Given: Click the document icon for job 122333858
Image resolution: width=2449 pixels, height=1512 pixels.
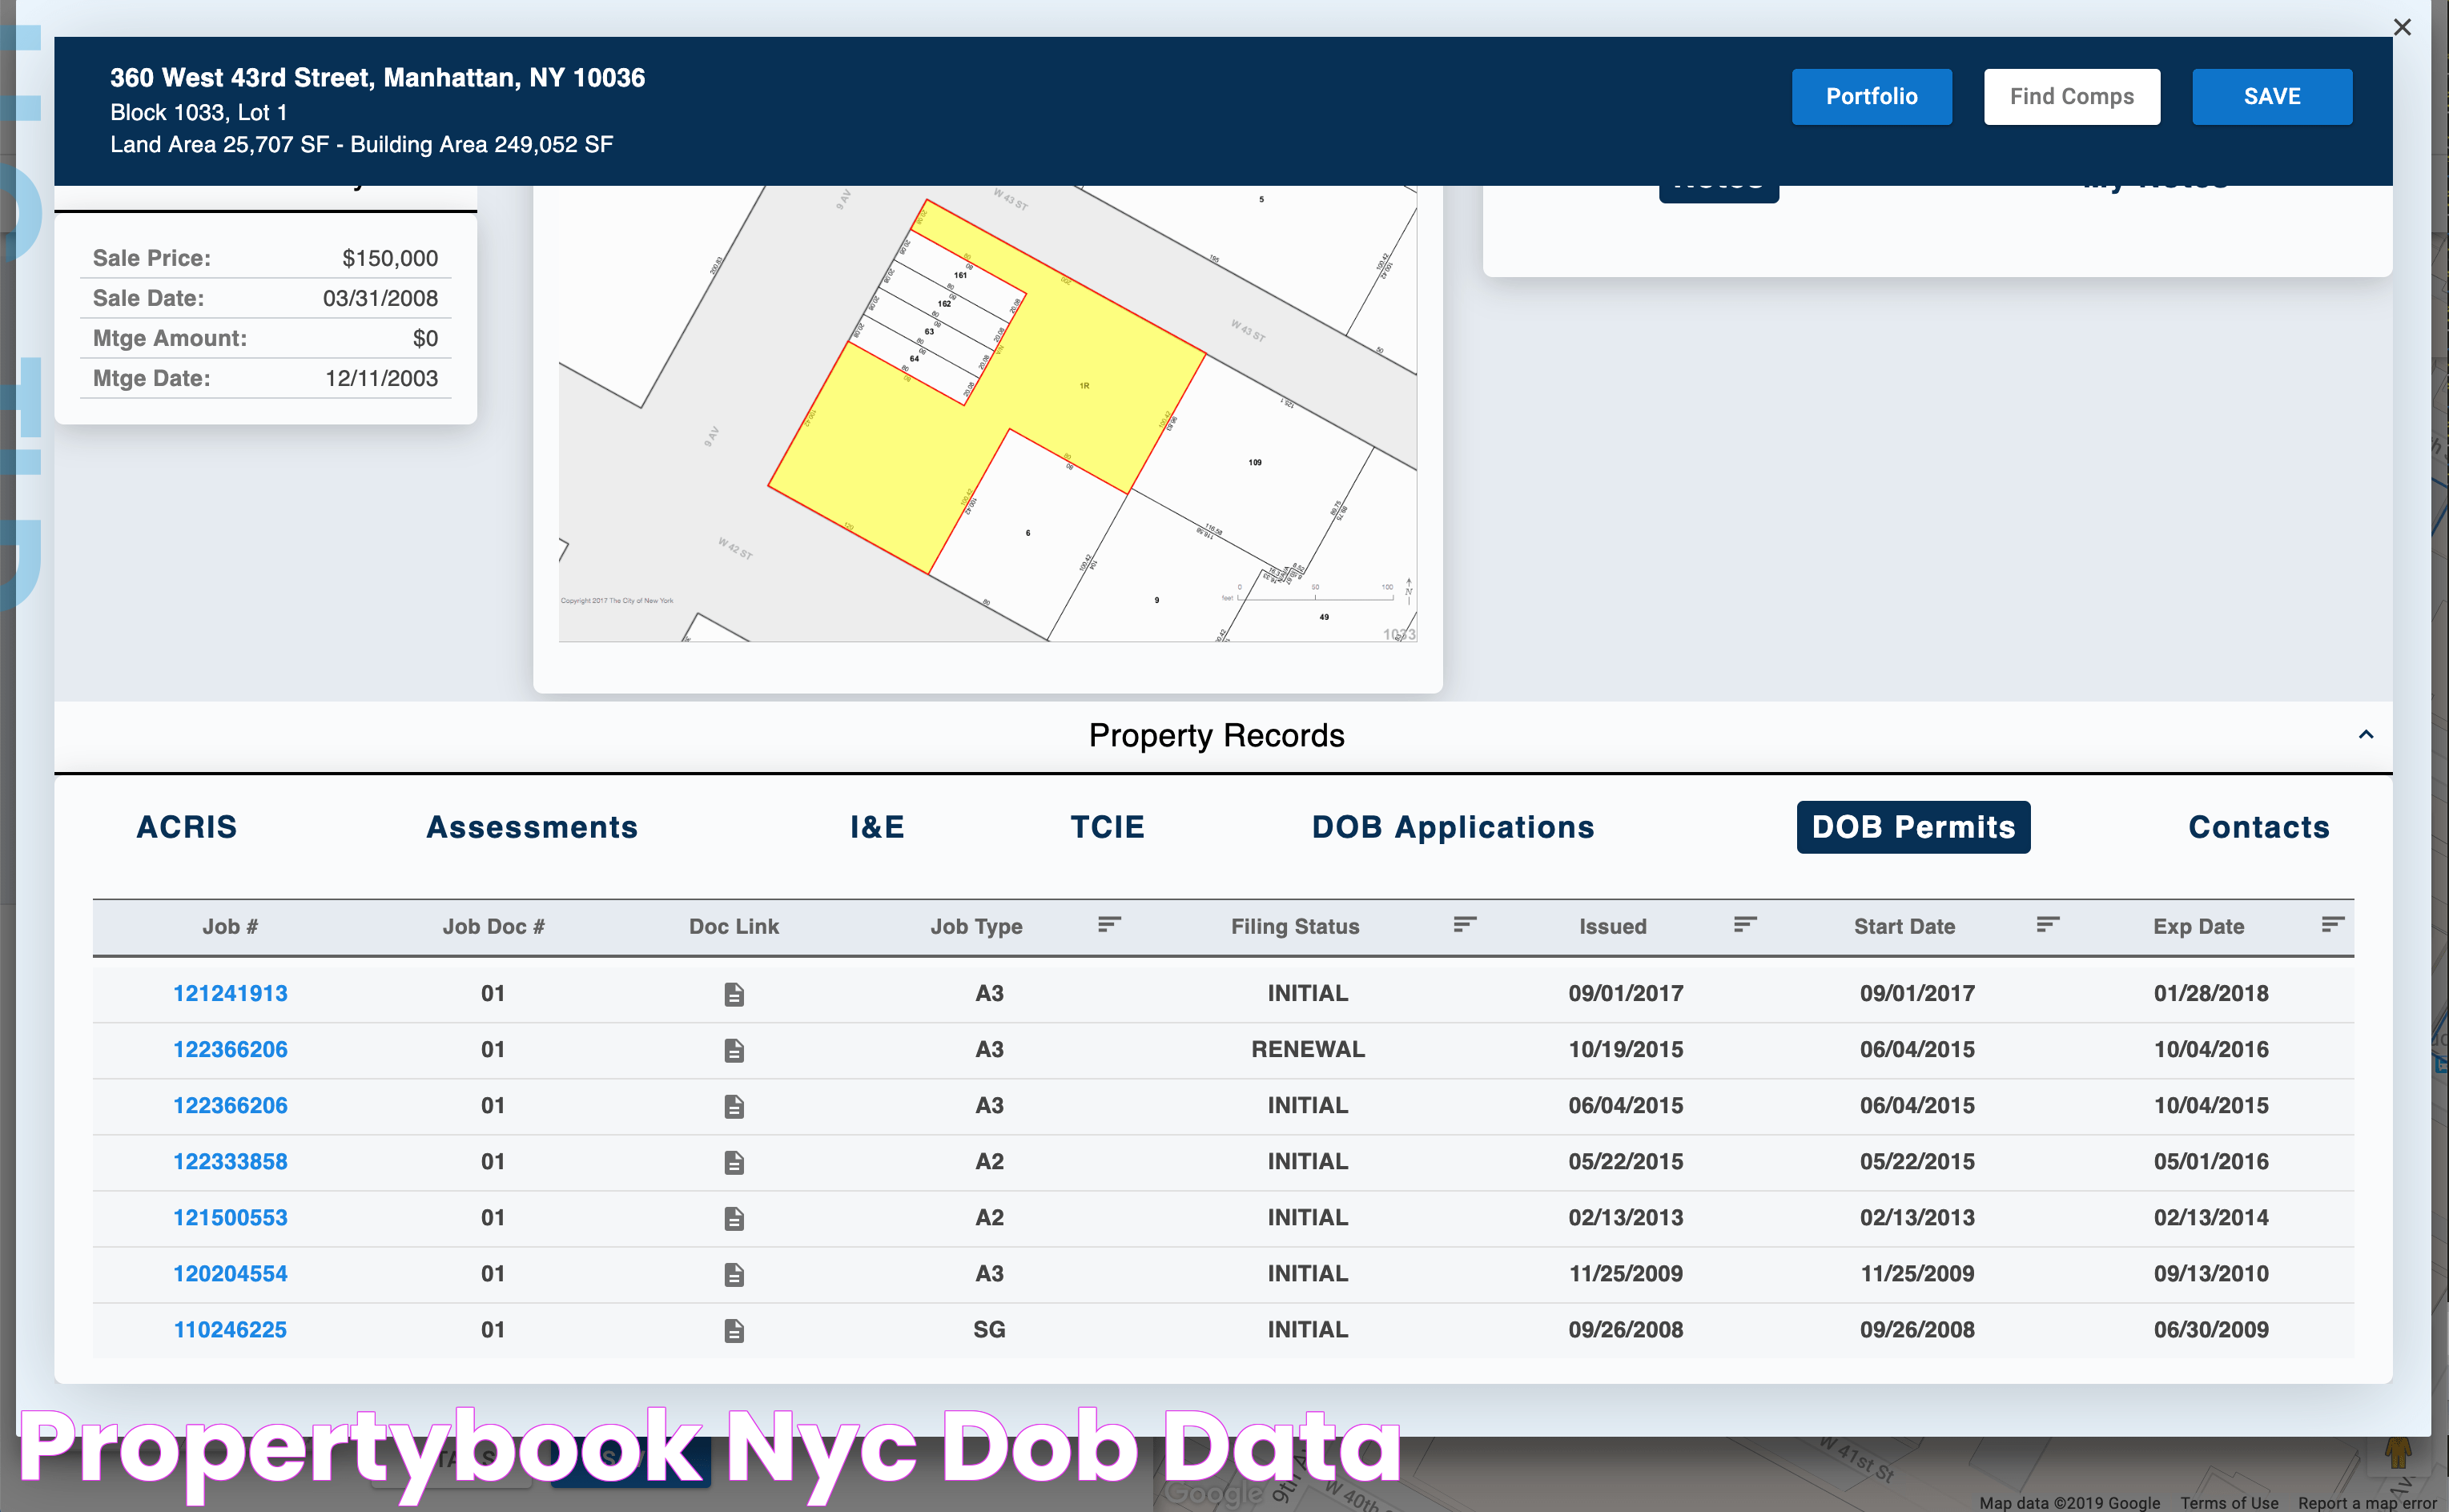Looking at the screenshot, I should [x=733, y=1162].
